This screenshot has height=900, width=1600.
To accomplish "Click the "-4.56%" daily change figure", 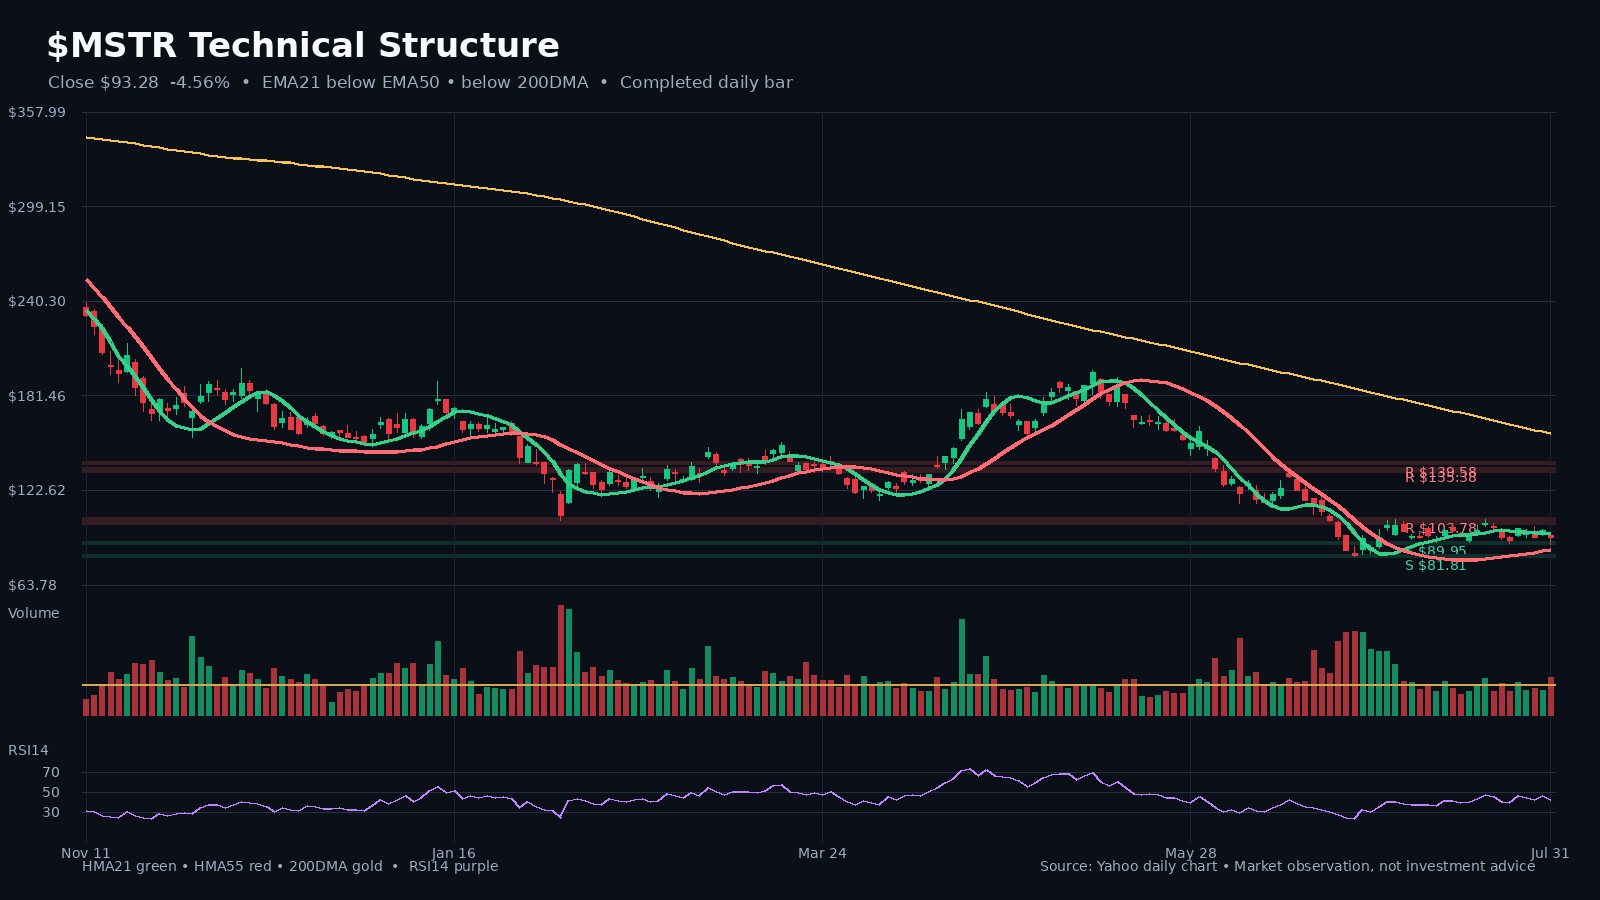I will pyautogui.click(x=200, y=83).
